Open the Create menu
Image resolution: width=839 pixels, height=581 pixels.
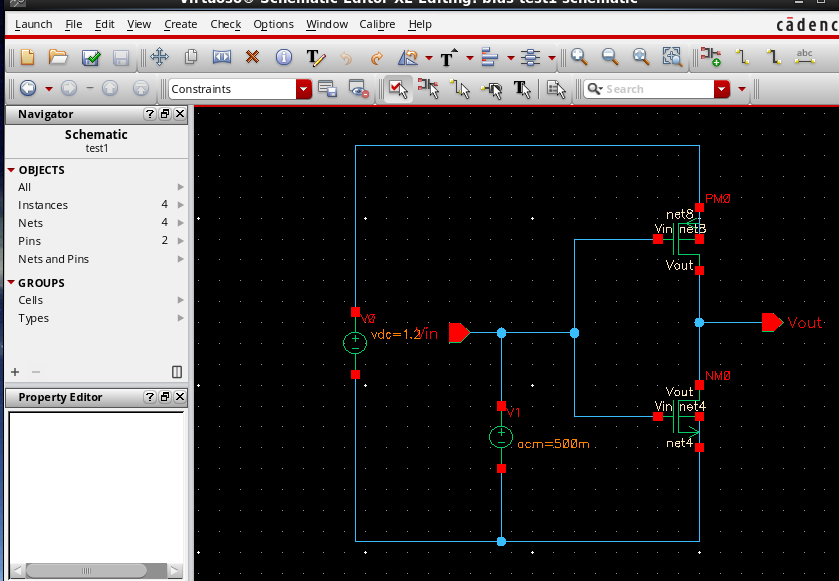pos(180,24)
